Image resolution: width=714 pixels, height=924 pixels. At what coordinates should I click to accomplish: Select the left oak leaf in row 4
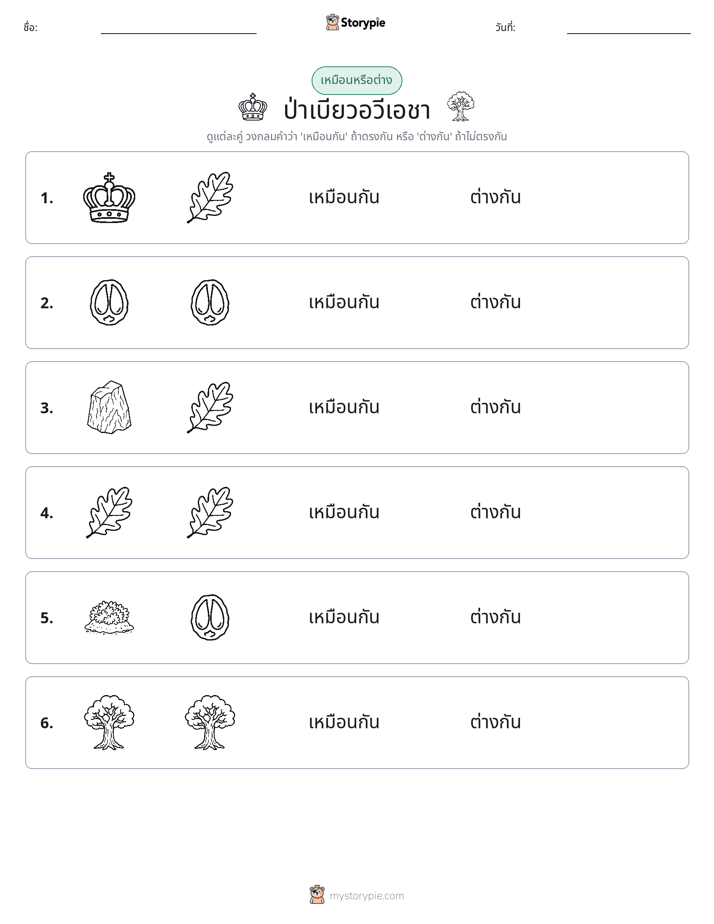(x=109, y=512)
